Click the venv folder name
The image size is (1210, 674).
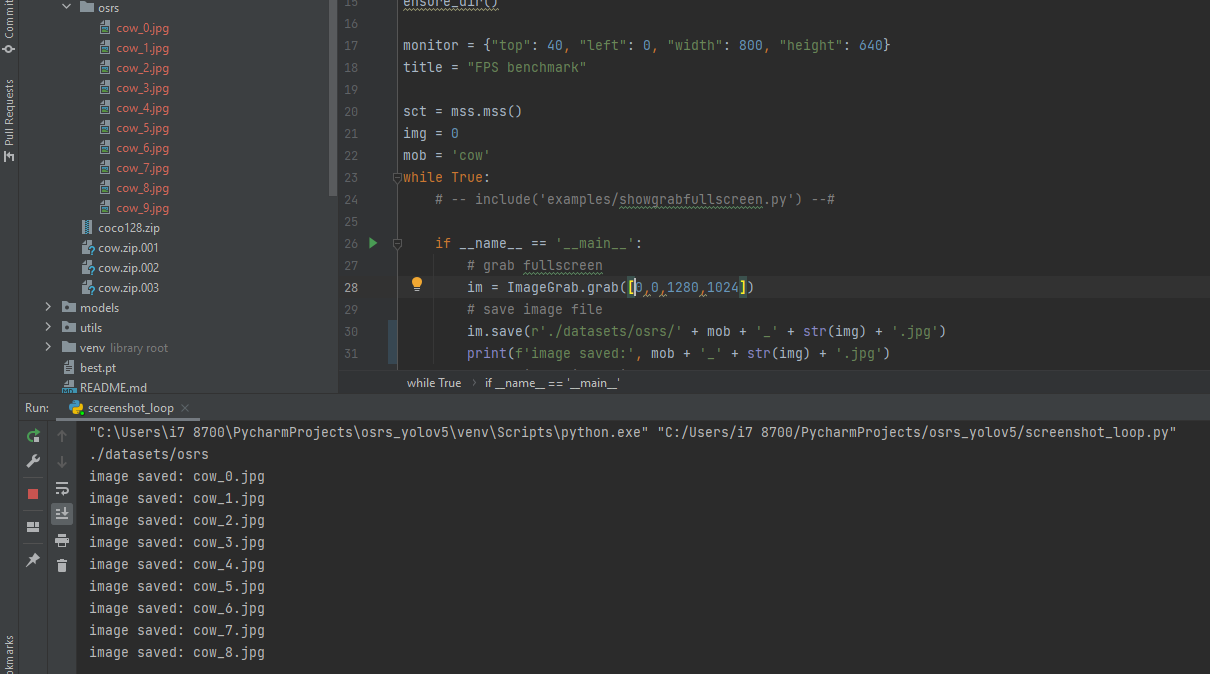click(92, 348)
